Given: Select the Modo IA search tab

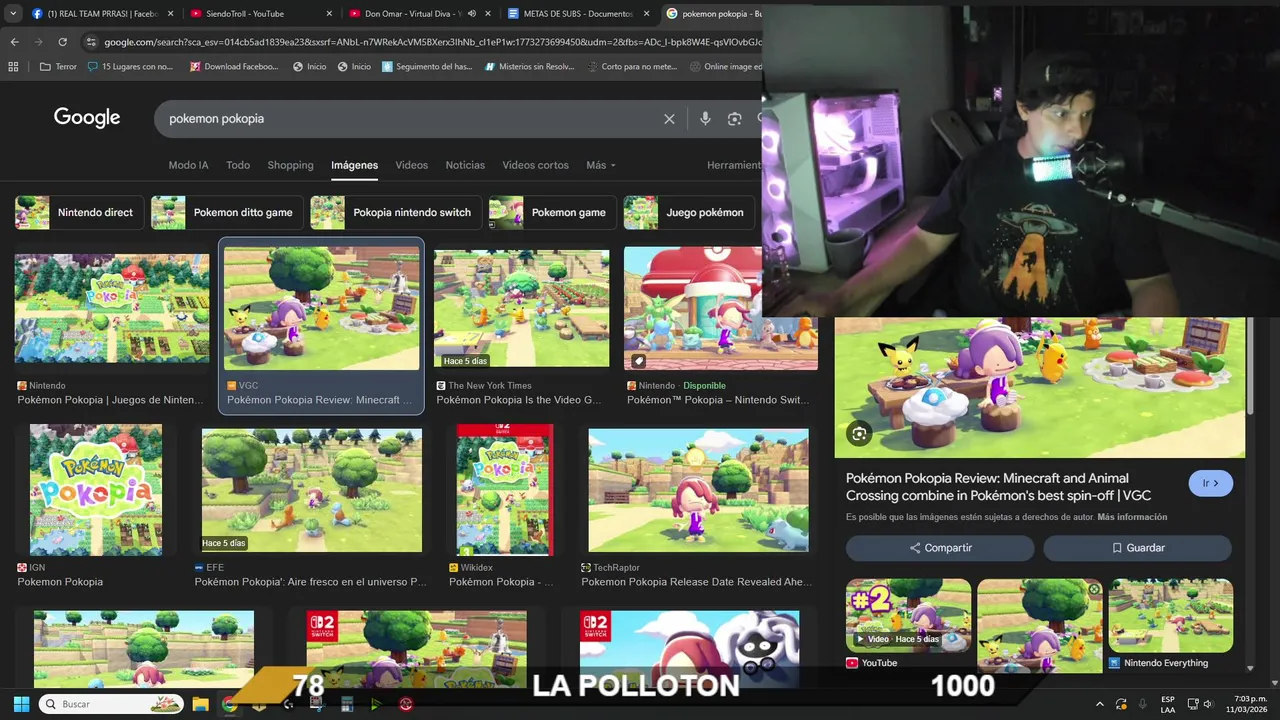Looking at the screenshot, I should pyautogui.click(x=189, y=165).
